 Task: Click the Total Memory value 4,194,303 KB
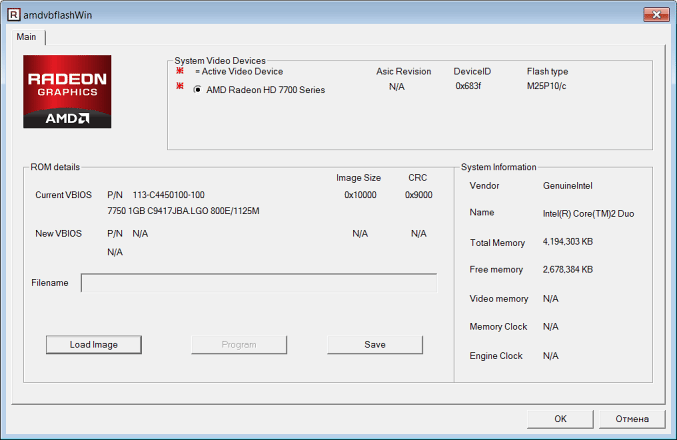pos(567,242)
